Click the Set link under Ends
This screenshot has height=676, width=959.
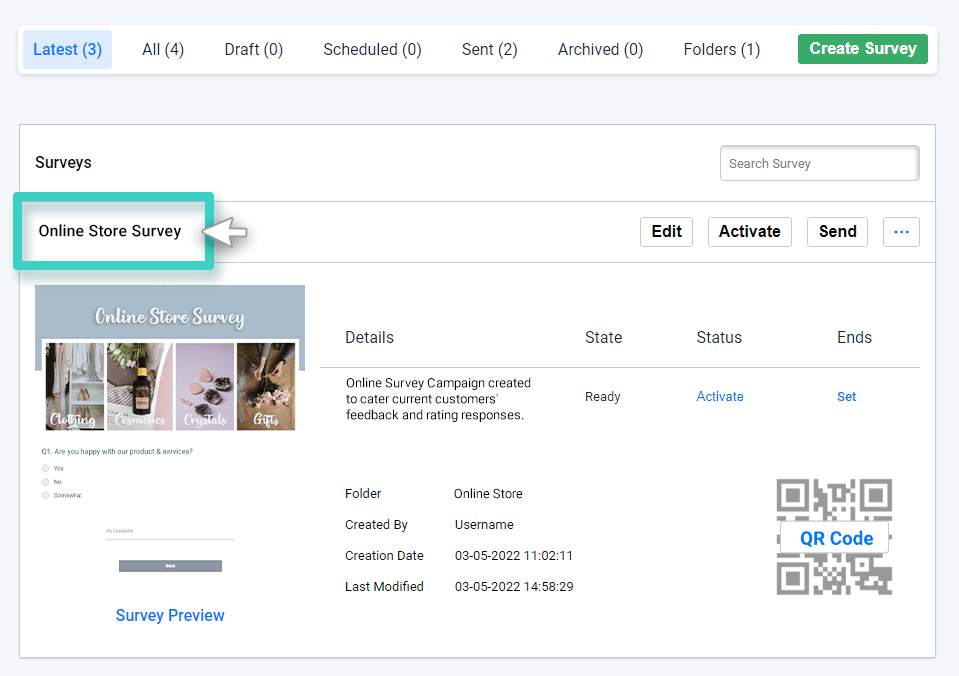[846, 397]
